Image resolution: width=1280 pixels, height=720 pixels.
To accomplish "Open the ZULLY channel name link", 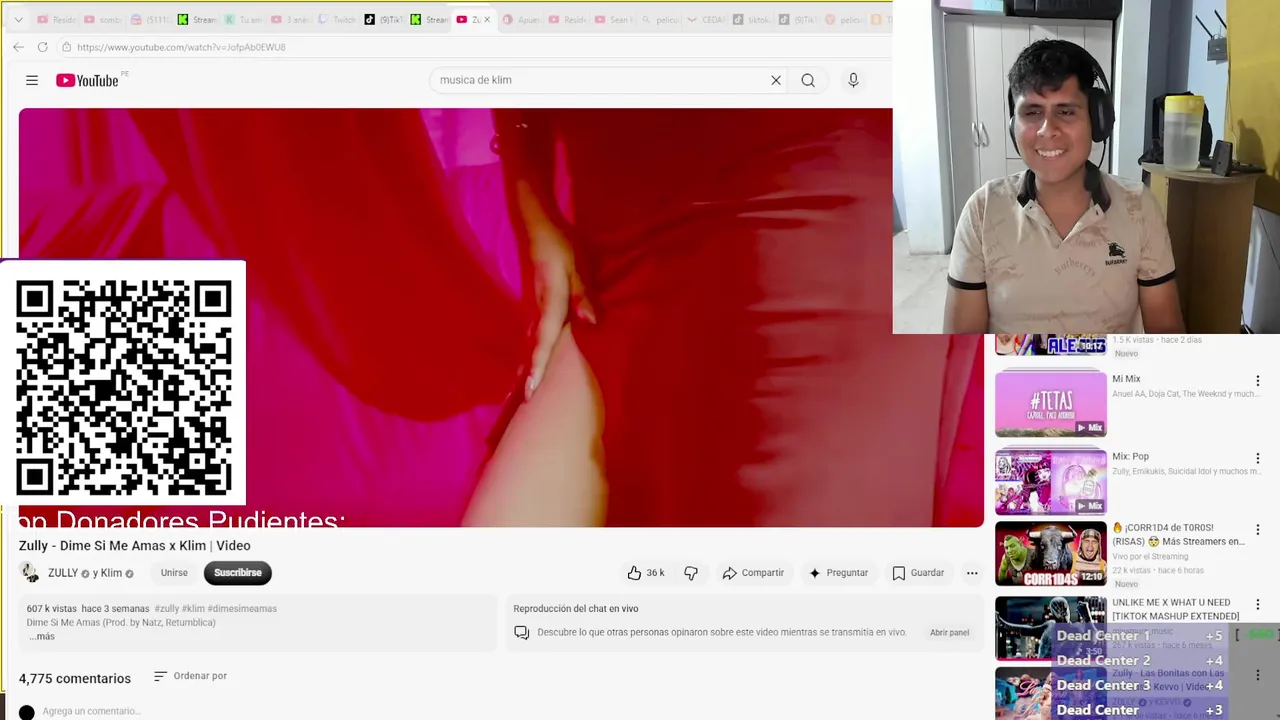I will click(63, 573).
